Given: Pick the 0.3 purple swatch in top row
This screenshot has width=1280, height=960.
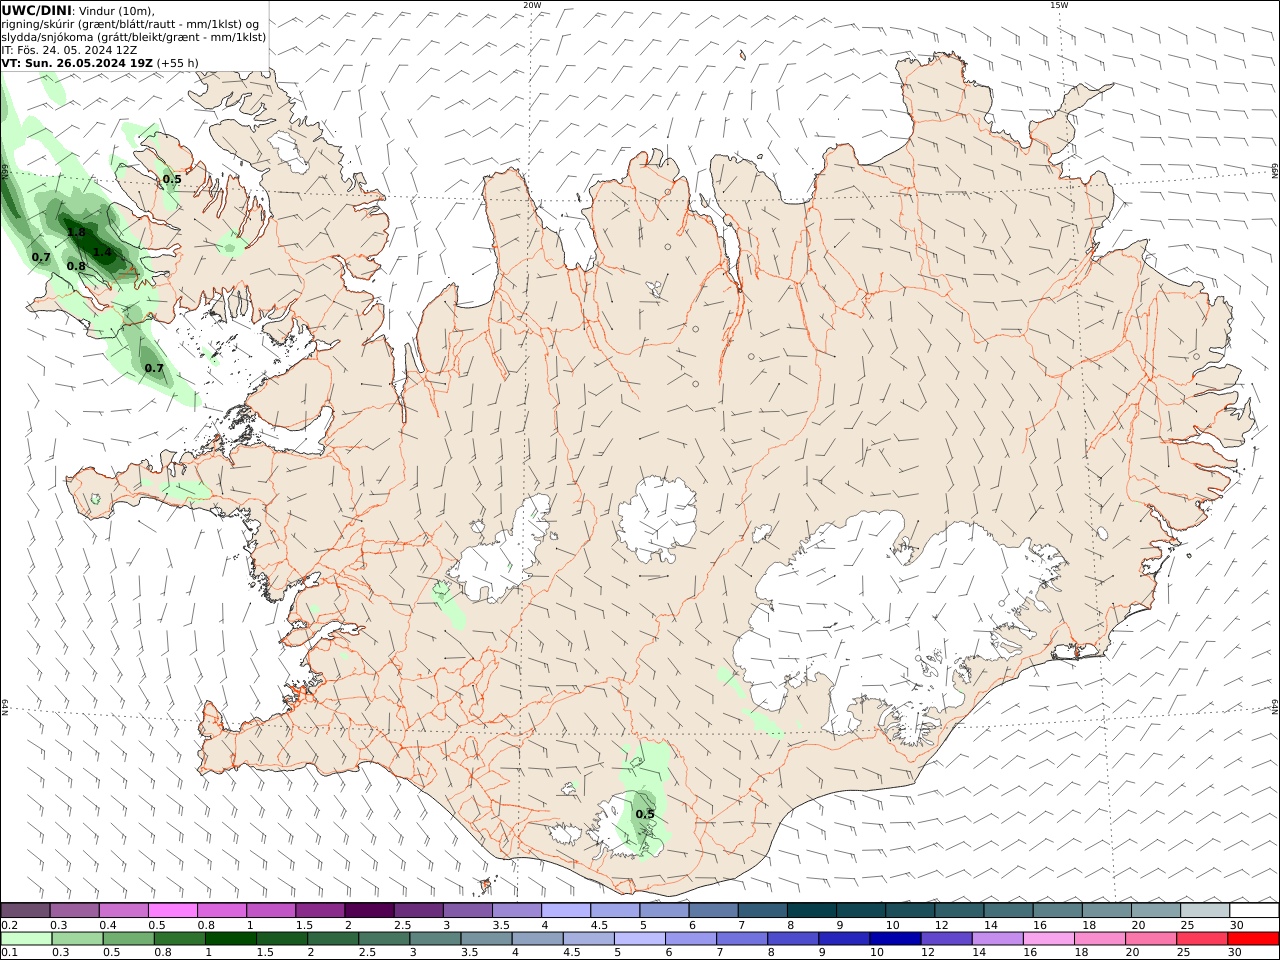Looking at the screenshot, I should [x=74, y=910].
